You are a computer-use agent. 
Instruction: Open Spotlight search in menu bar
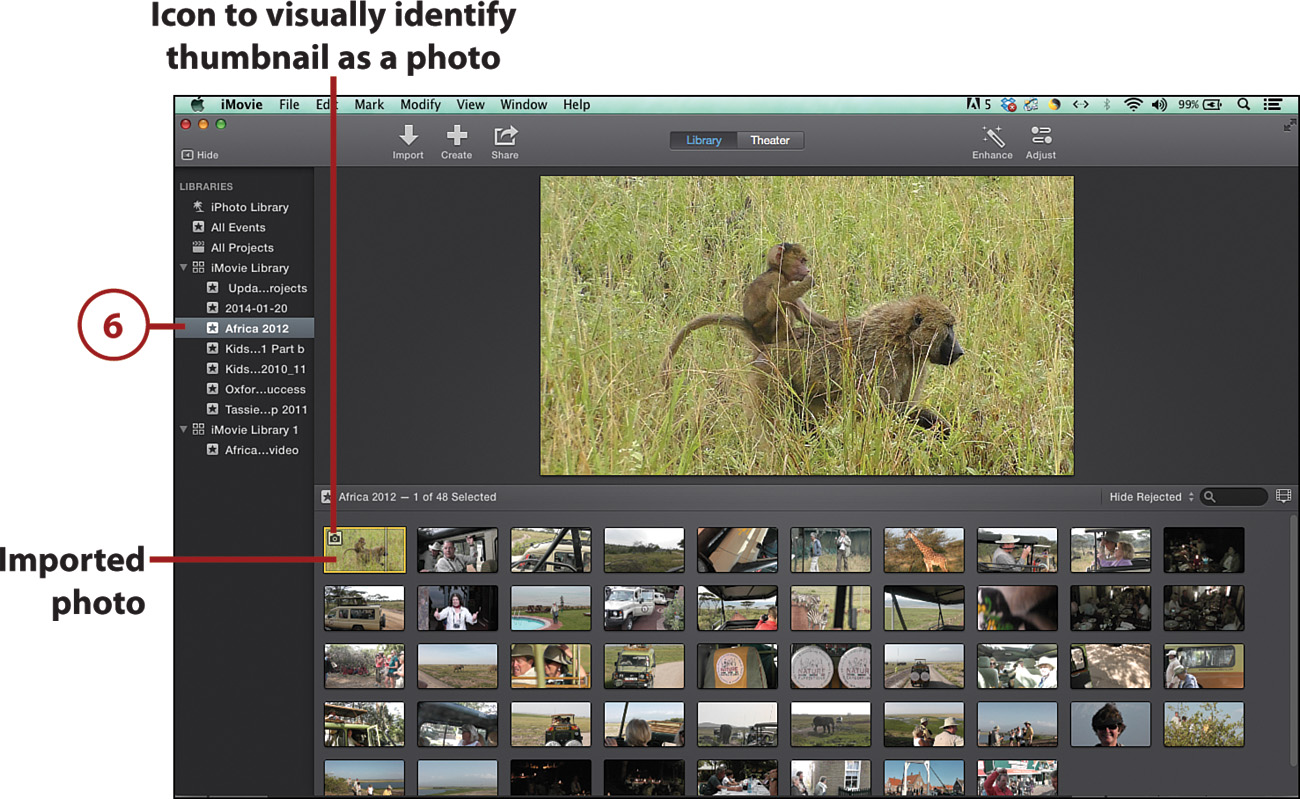pyautogui.click(x=1243, y=104)
